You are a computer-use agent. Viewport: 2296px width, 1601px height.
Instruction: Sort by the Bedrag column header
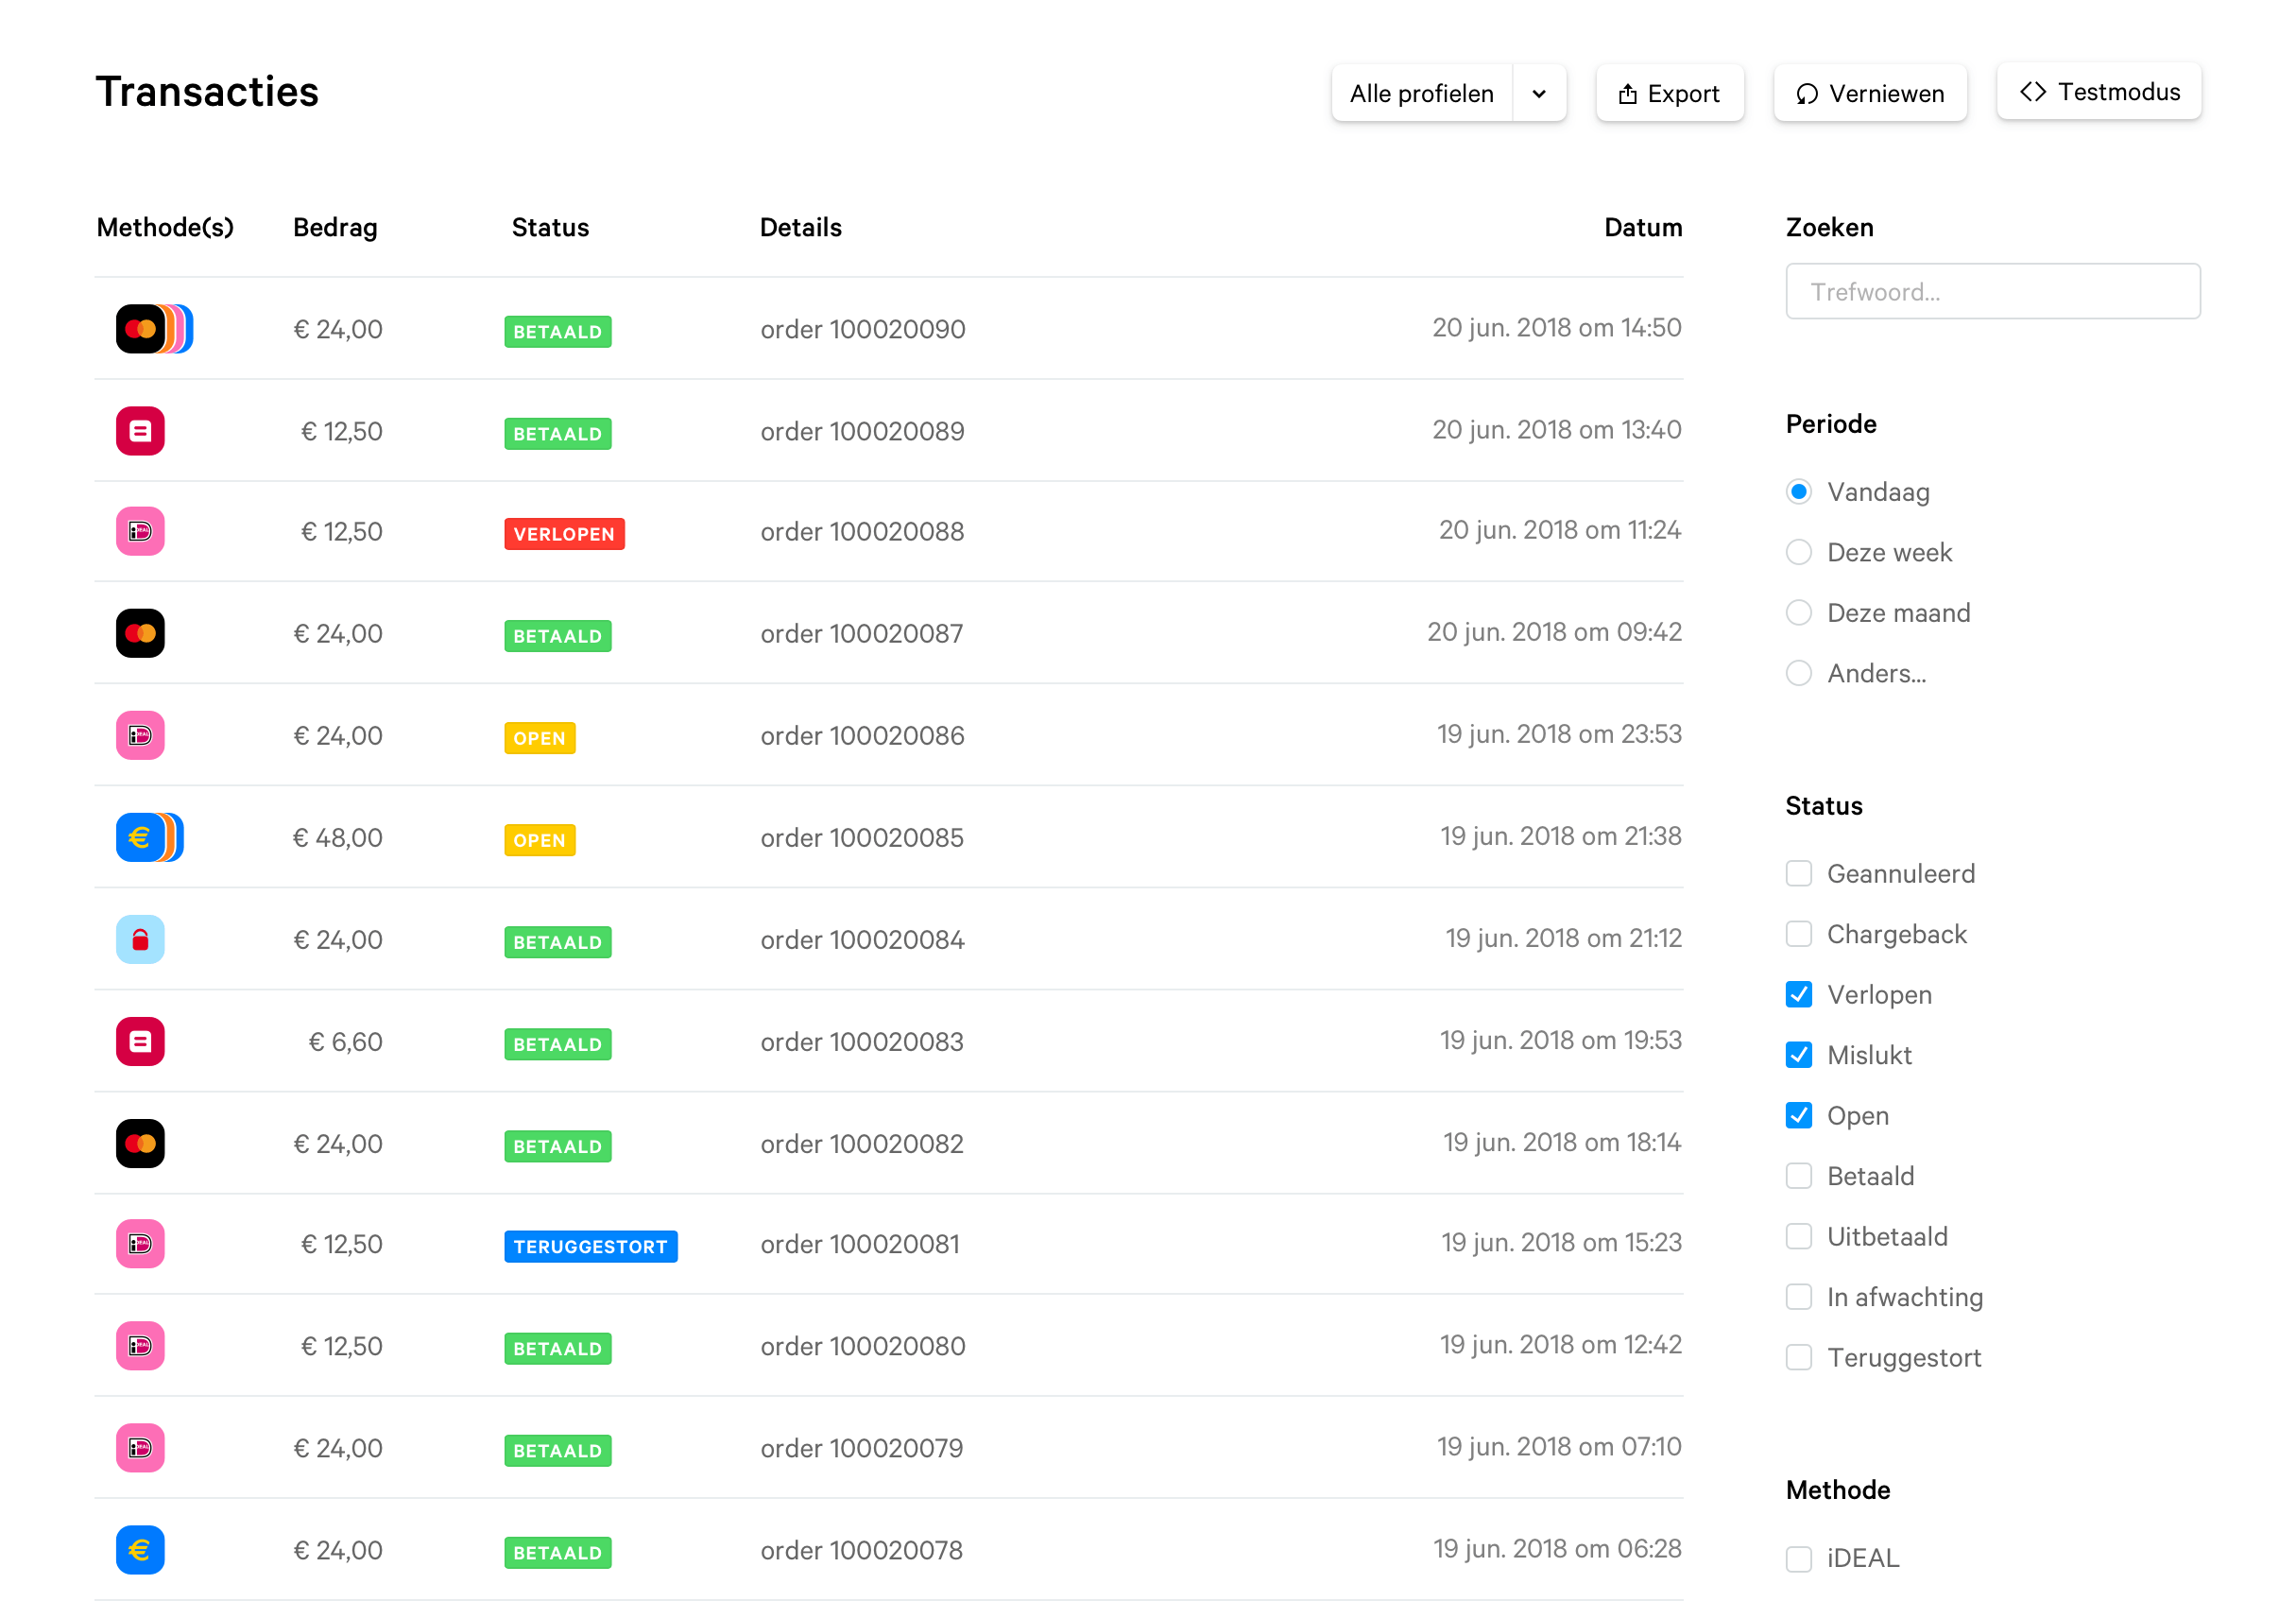tap(335, 227)
